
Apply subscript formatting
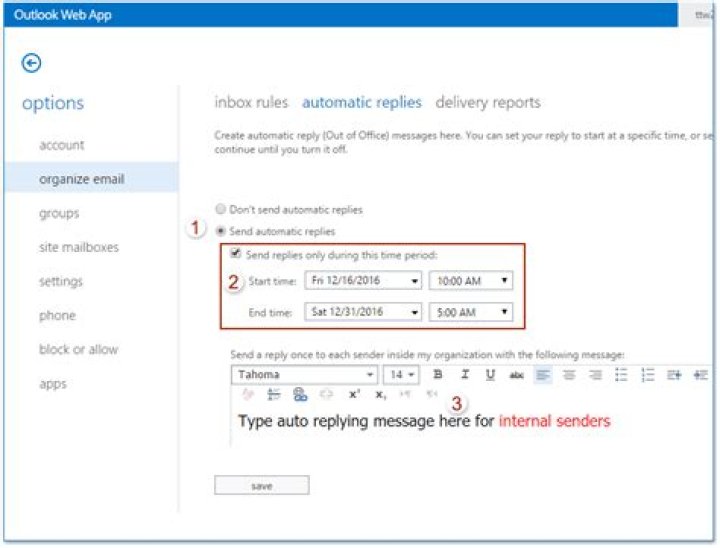(x=381, y=394)
